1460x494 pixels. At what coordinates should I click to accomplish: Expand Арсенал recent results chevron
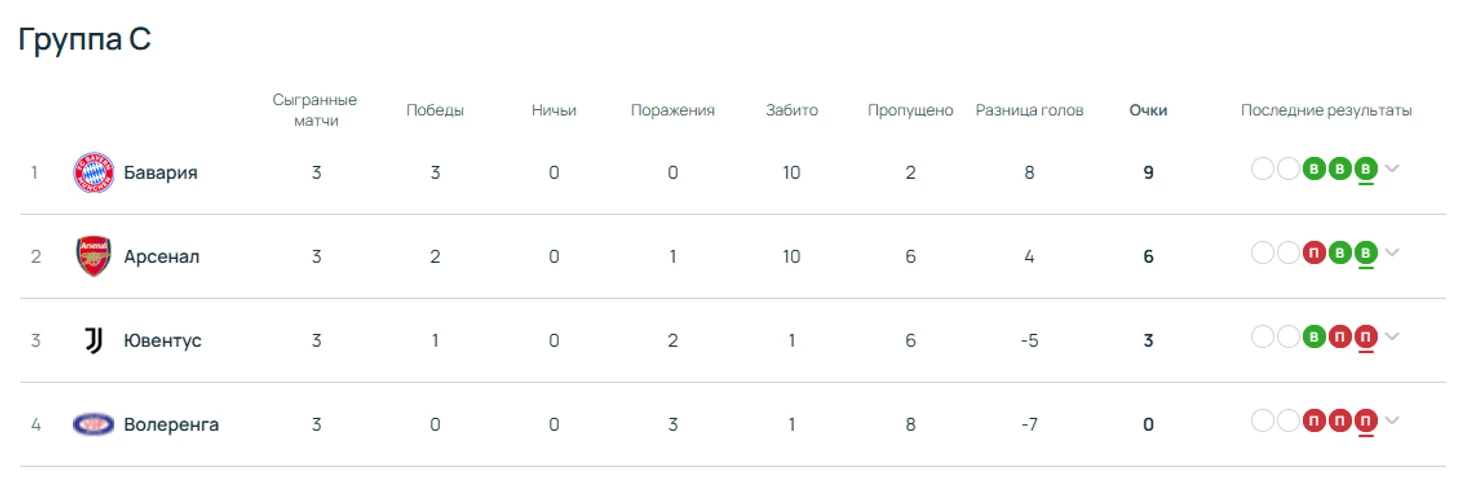(x=1392, y=253)
